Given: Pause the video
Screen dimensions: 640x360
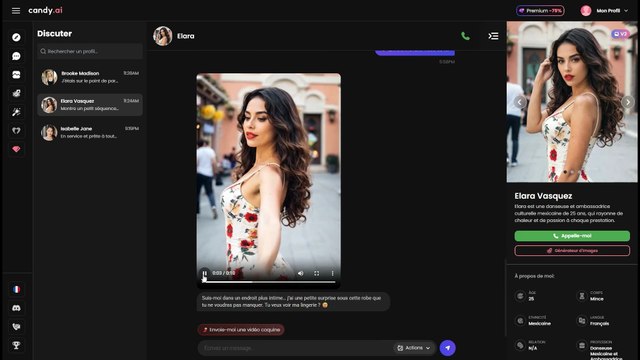Looking at the screenshot, I should pos(204,273).
